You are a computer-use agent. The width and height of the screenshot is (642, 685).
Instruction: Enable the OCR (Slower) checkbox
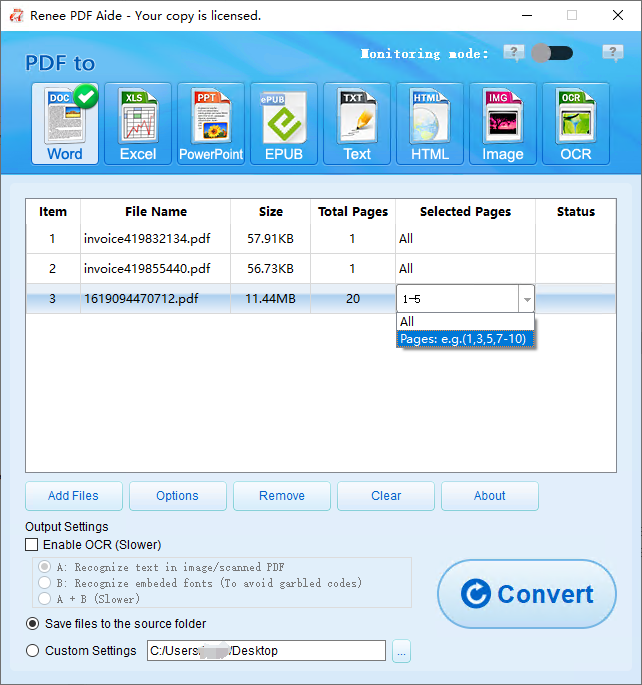[32, 545]
